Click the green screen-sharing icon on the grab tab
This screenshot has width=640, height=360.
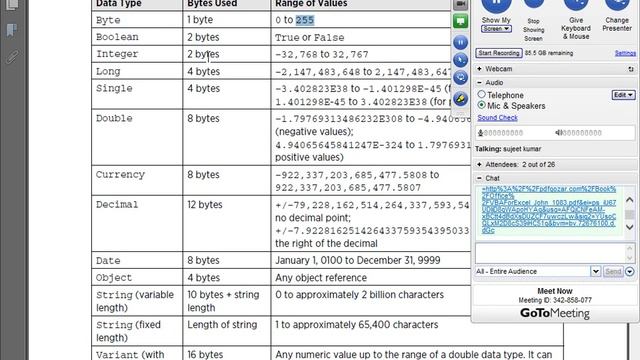(460, 21)
